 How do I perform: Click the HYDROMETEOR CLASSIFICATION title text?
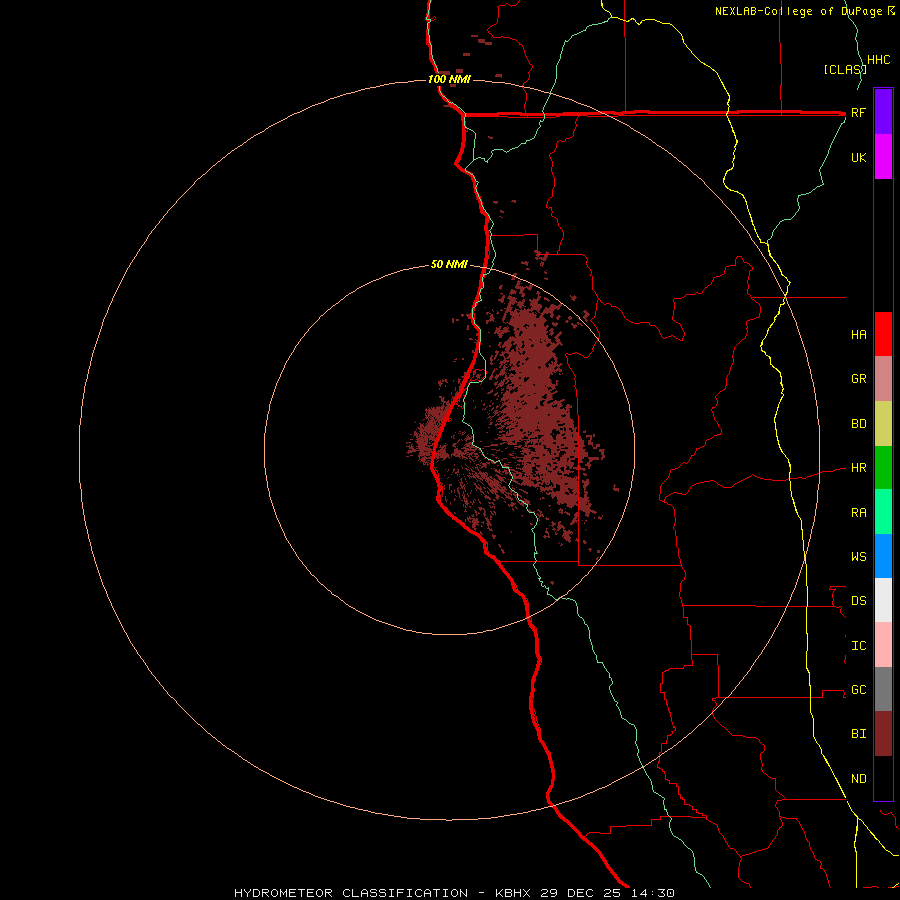coord(351,893)
